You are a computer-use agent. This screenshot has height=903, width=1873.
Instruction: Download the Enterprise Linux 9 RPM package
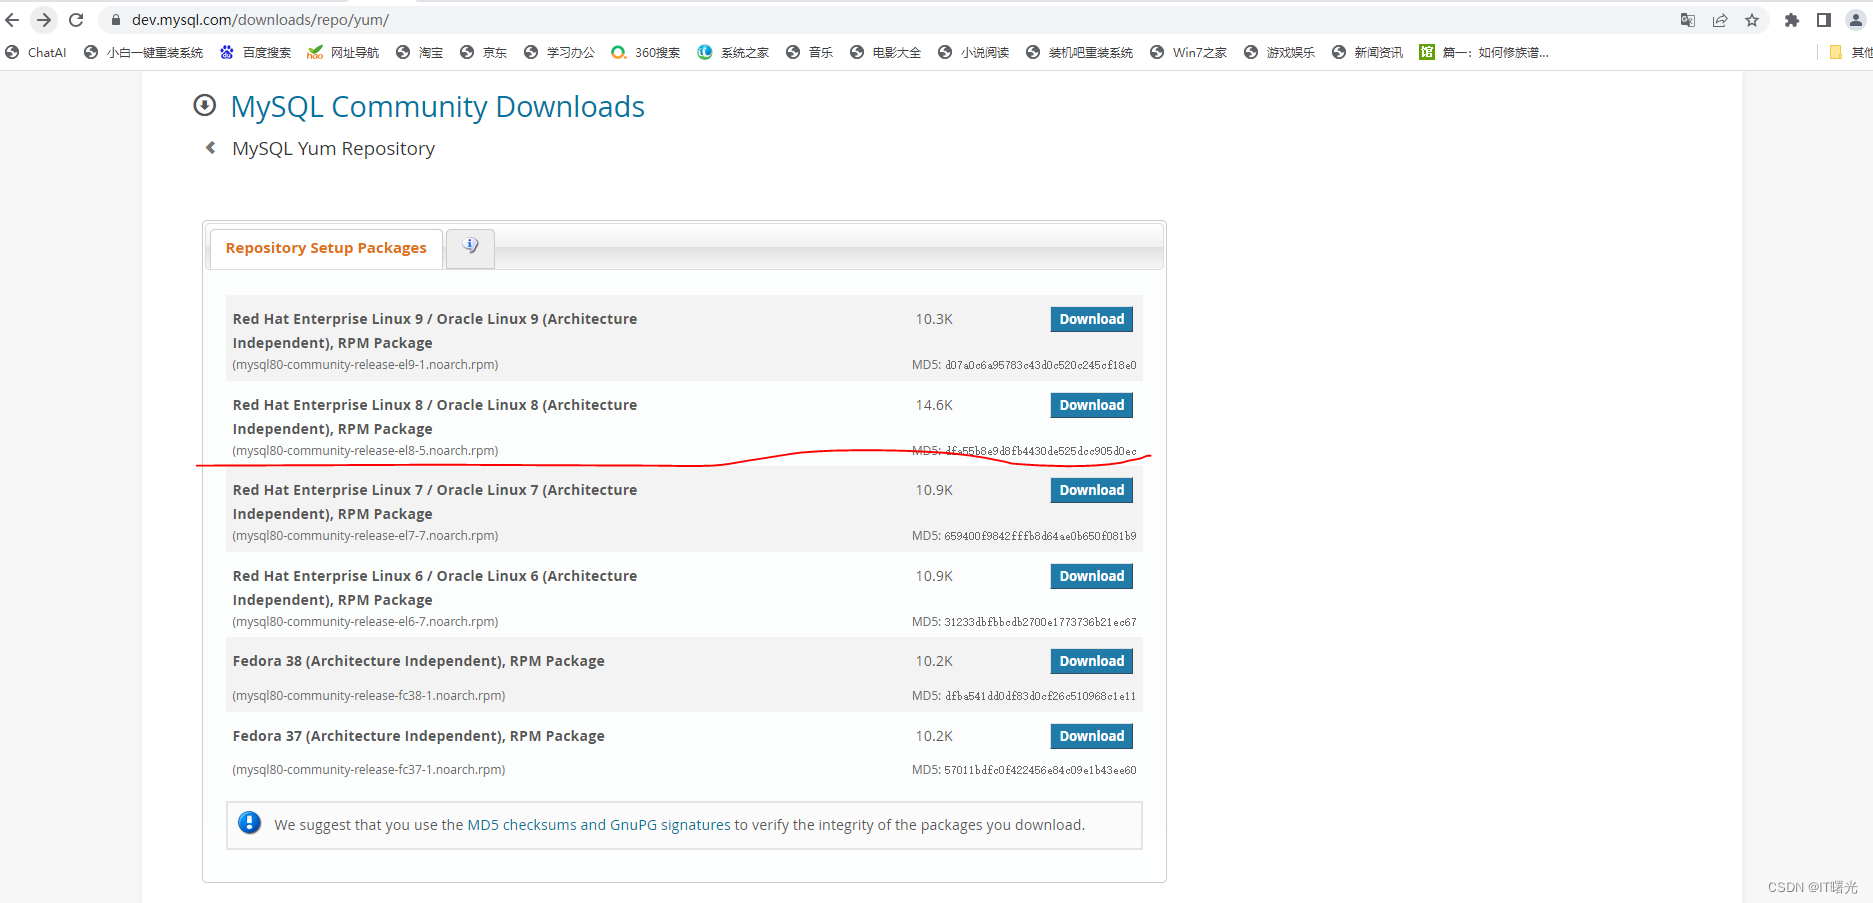1092,319
